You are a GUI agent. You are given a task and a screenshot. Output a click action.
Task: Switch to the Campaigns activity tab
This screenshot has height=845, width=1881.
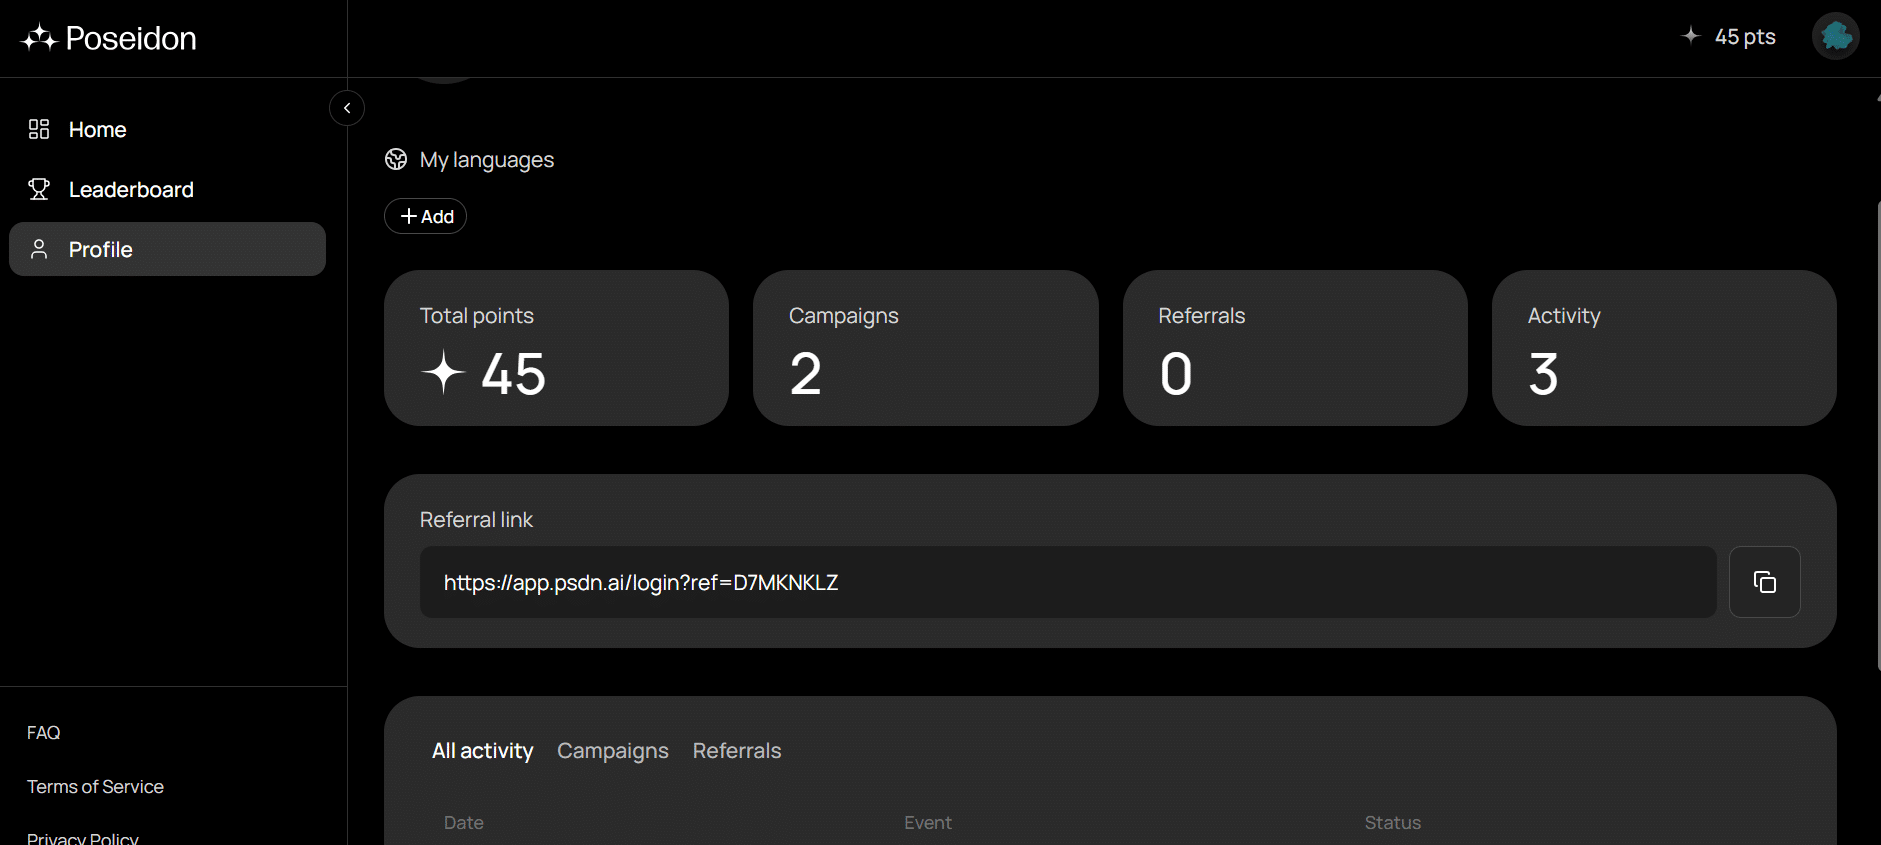(x=613, y=751)
